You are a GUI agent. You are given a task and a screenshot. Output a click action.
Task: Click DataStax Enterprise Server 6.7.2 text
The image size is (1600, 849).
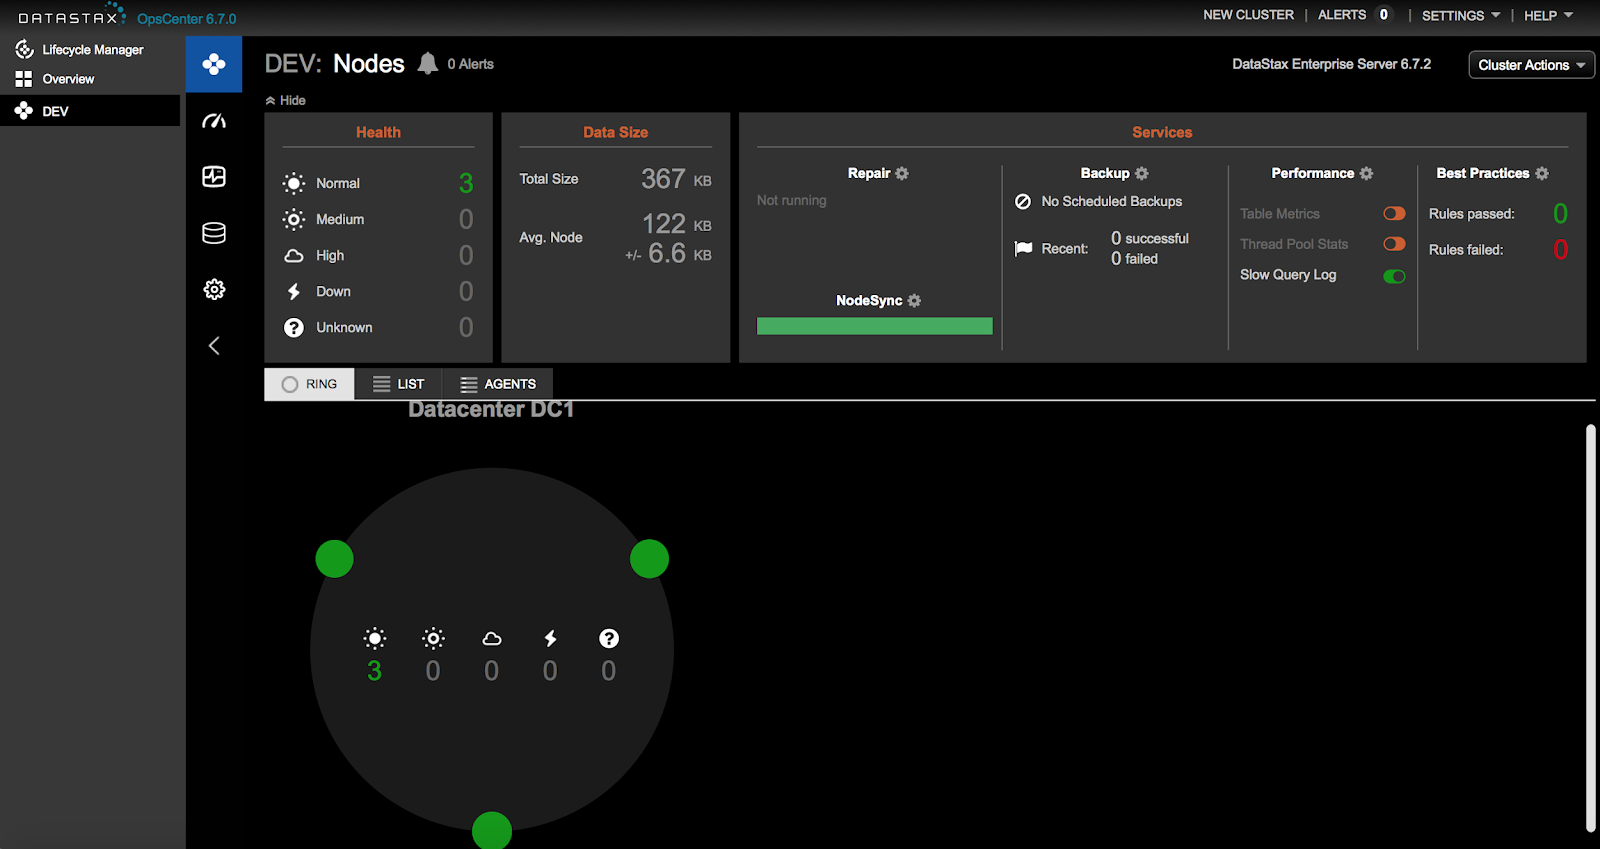(x=1331, y=64)
